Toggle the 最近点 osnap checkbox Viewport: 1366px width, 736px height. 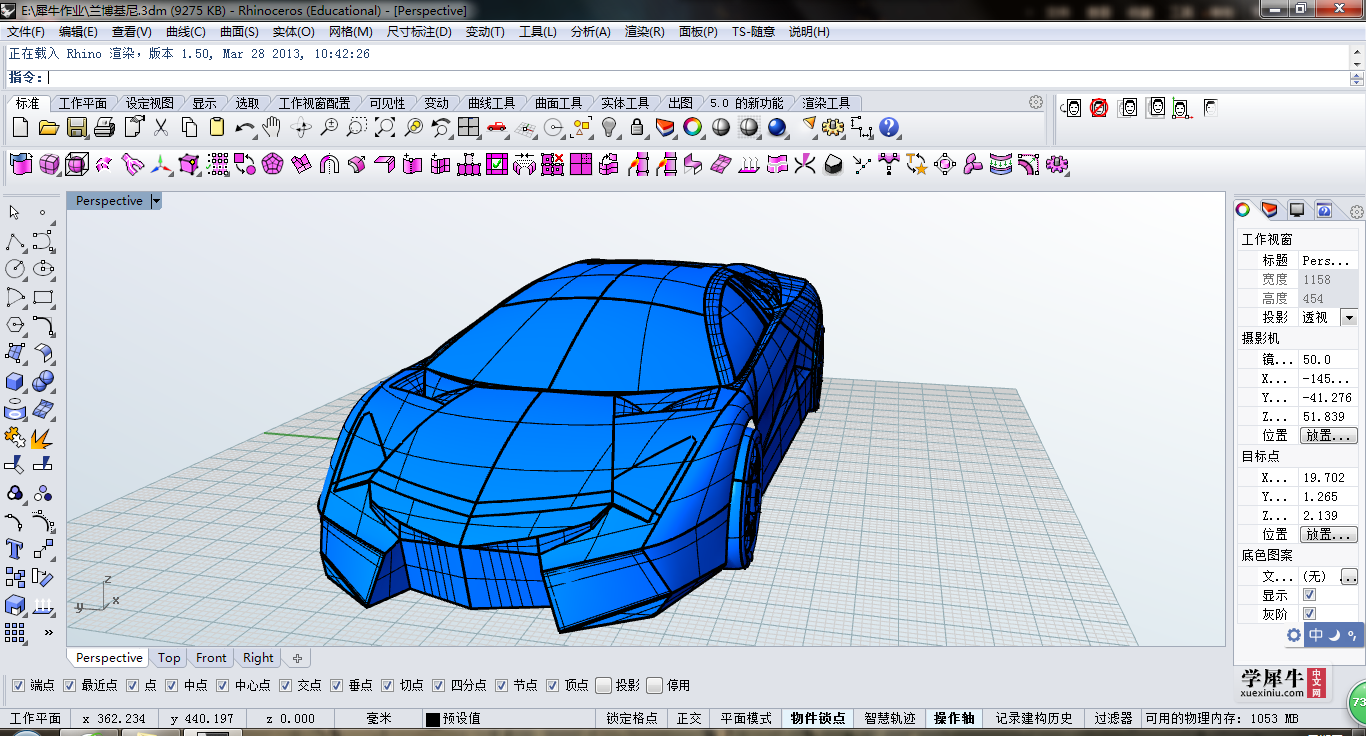[69, 685]
